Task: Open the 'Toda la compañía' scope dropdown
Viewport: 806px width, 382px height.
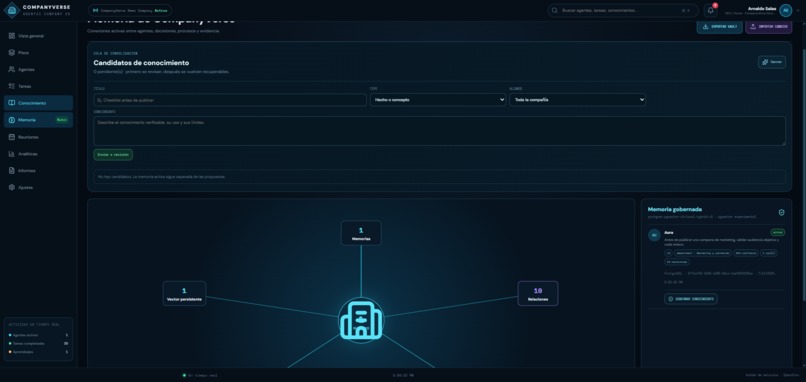Action: pyautogui.click(x=577, y=100)
